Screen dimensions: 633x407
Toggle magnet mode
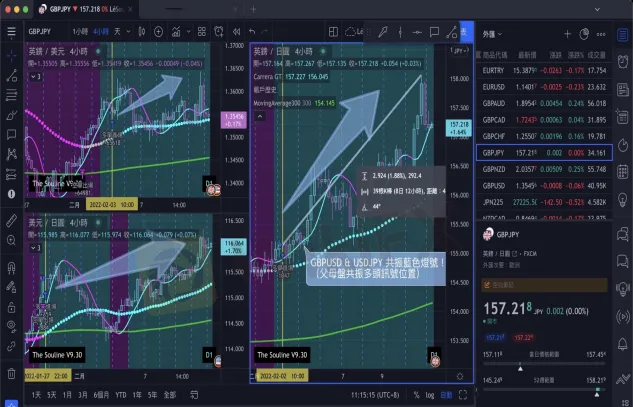coord(11,268)
